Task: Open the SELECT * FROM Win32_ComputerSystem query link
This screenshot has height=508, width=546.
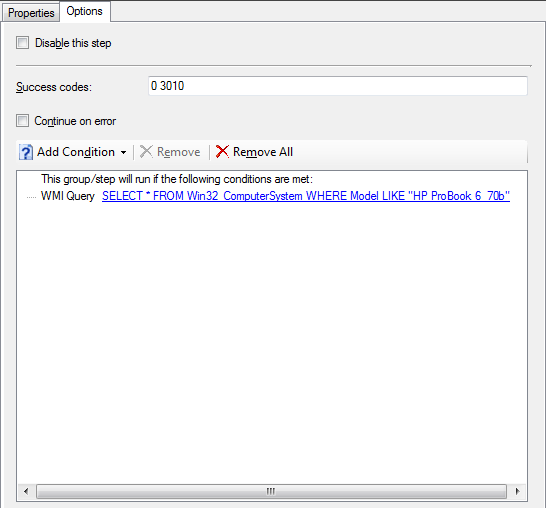Action: 306,196
